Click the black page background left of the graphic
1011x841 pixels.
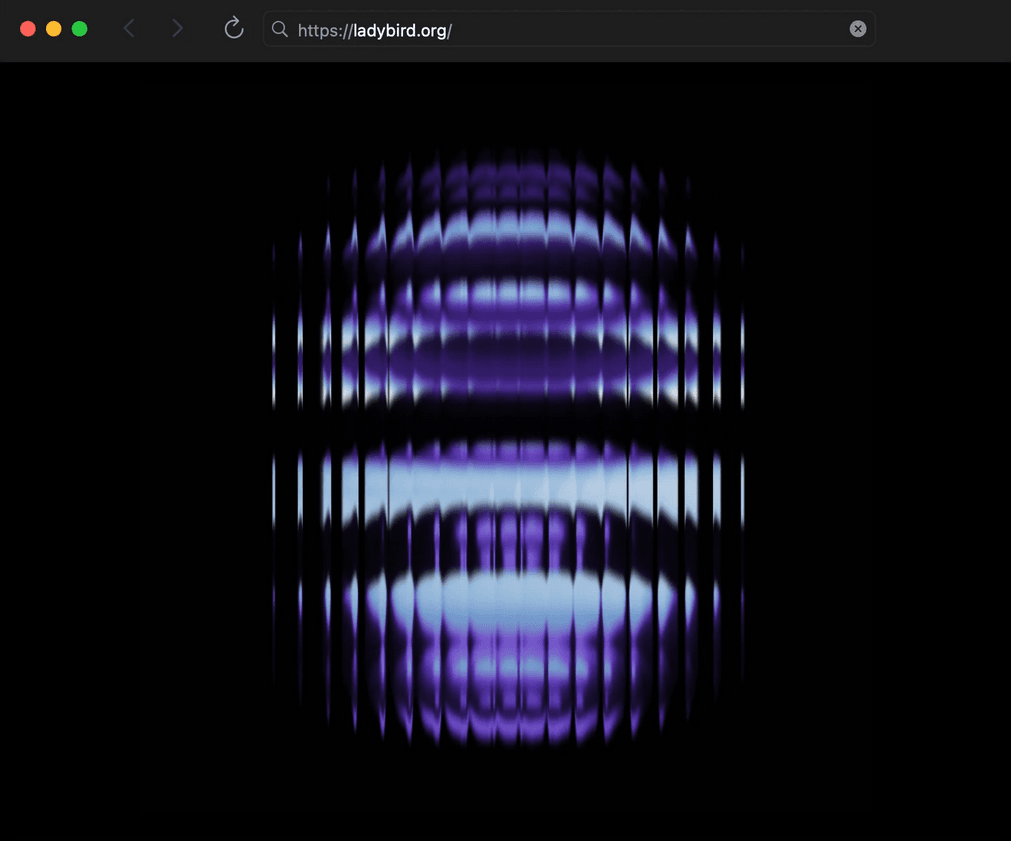coord(130,450)
